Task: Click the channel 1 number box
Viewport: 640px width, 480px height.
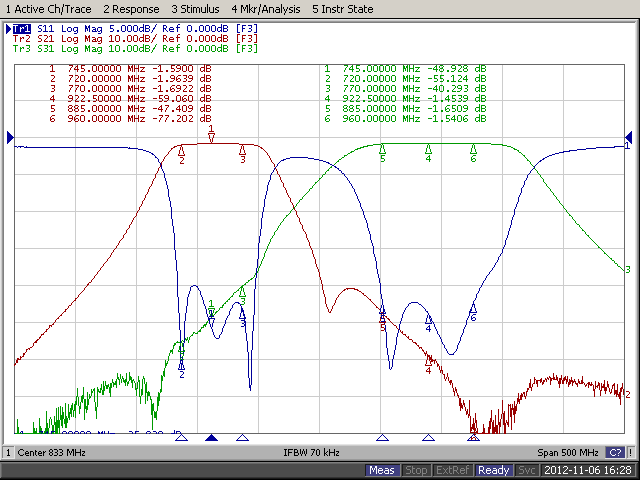Action: coord(8,452)
